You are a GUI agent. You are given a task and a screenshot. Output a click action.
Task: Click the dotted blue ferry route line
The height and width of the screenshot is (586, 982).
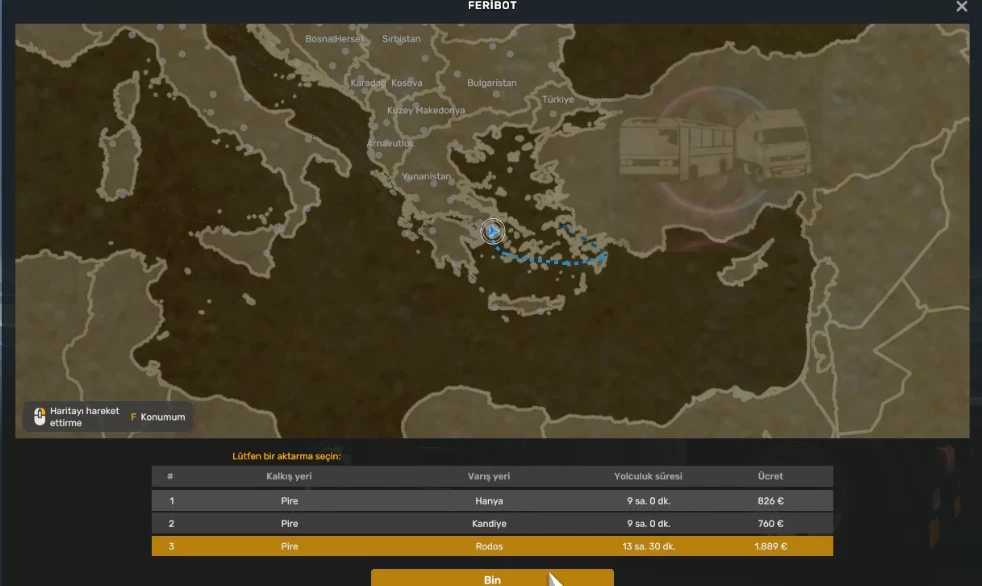(x=550, y=260)
